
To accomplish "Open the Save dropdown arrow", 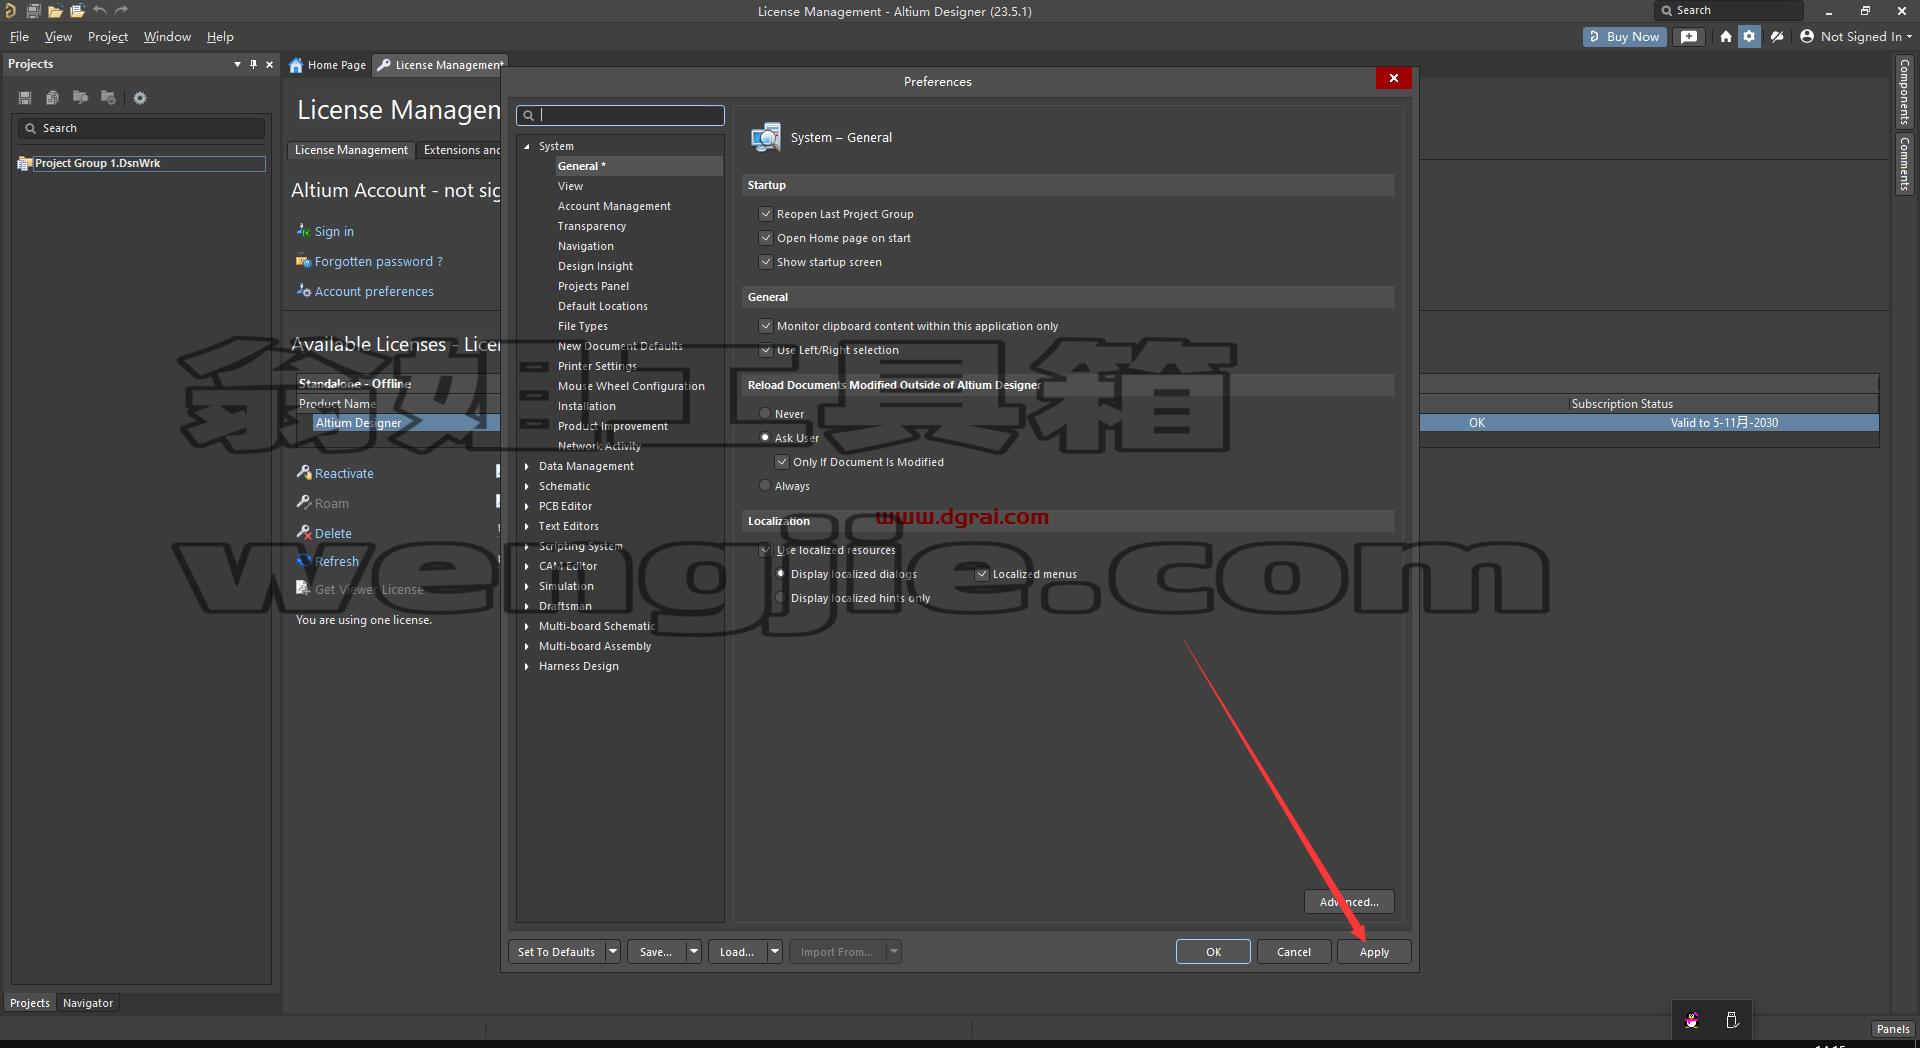I will pos(694,952).
